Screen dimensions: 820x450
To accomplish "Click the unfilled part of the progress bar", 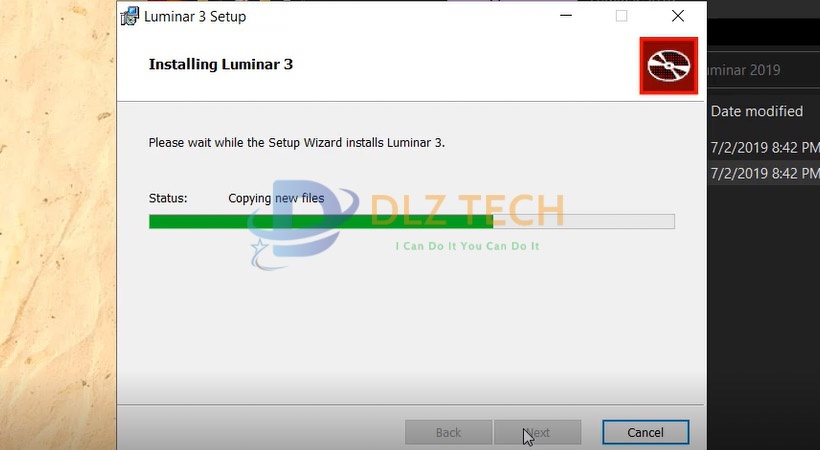I will [x=584, y=221].
